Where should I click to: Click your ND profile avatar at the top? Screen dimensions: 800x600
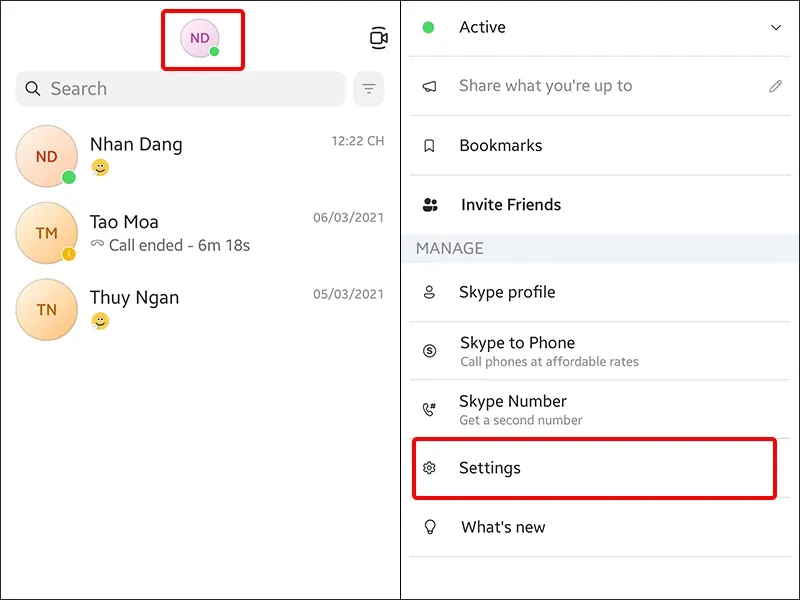point(198,37)
